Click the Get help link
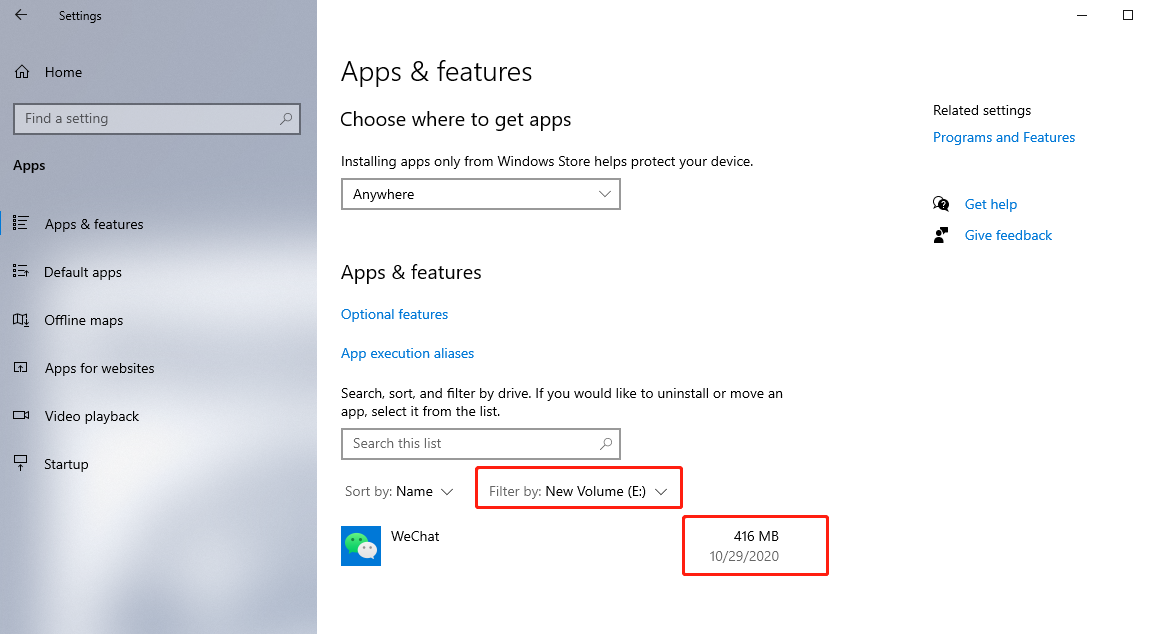Screen dimensions: 1157x634 point(990,204)
